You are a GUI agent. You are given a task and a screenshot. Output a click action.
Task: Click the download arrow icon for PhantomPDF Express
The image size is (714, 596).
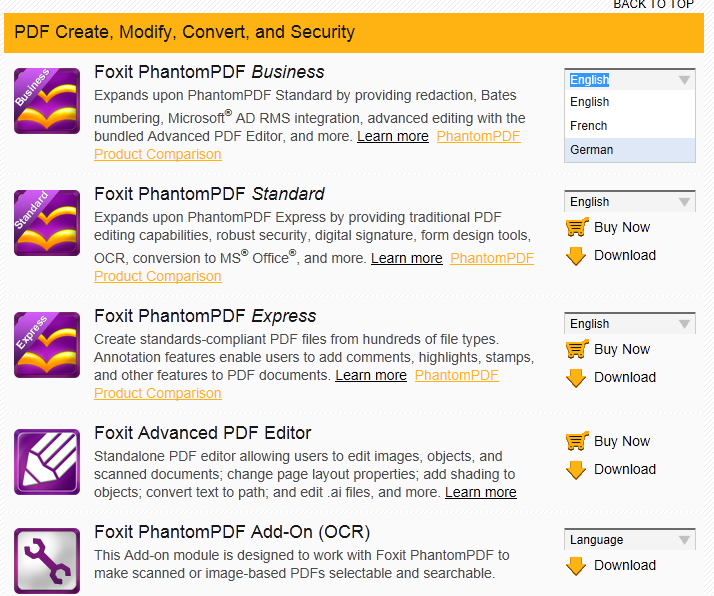tap(576, 377)
